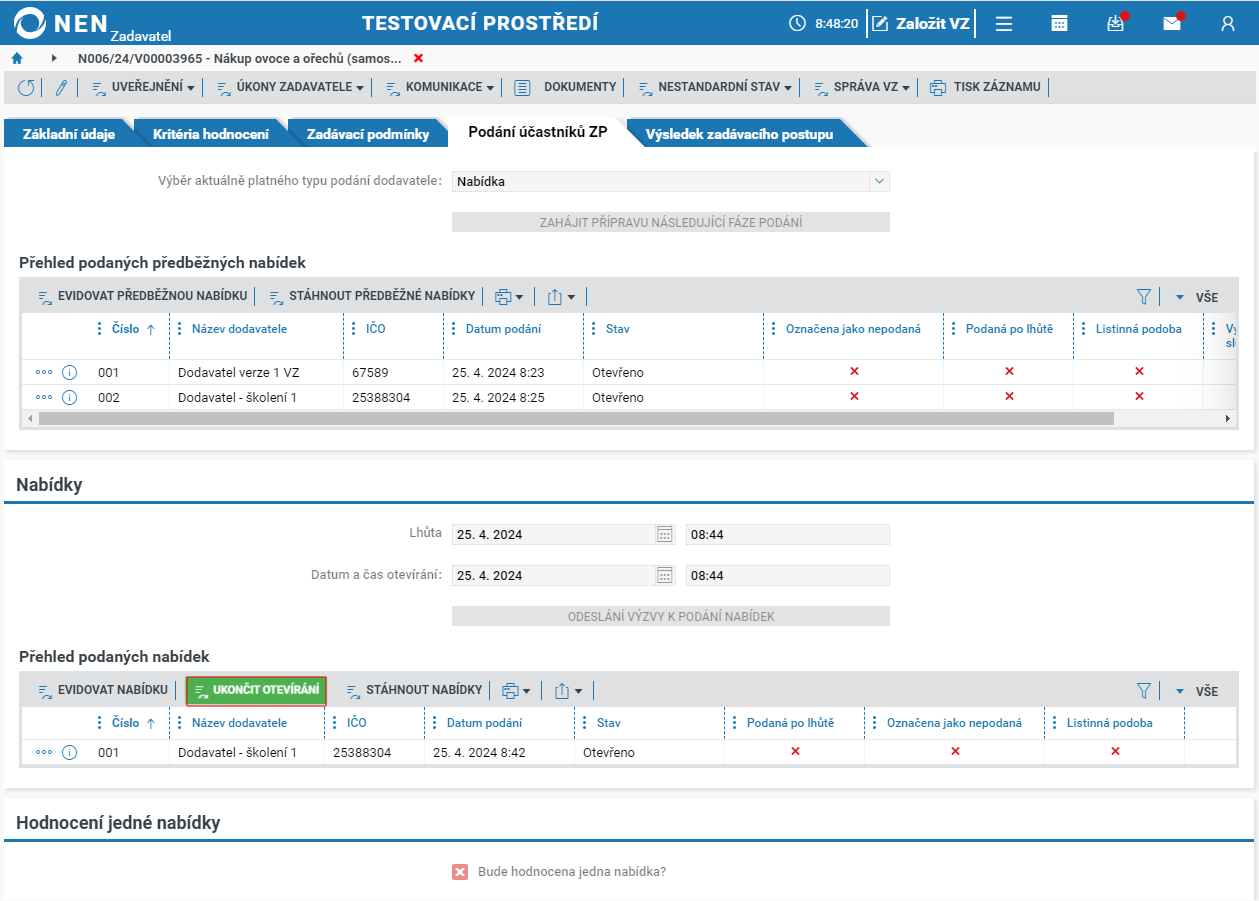Viewport: 1259px width, 901px height.
Task: Open the Uveřejnění menu
Action: coord(143,87)
